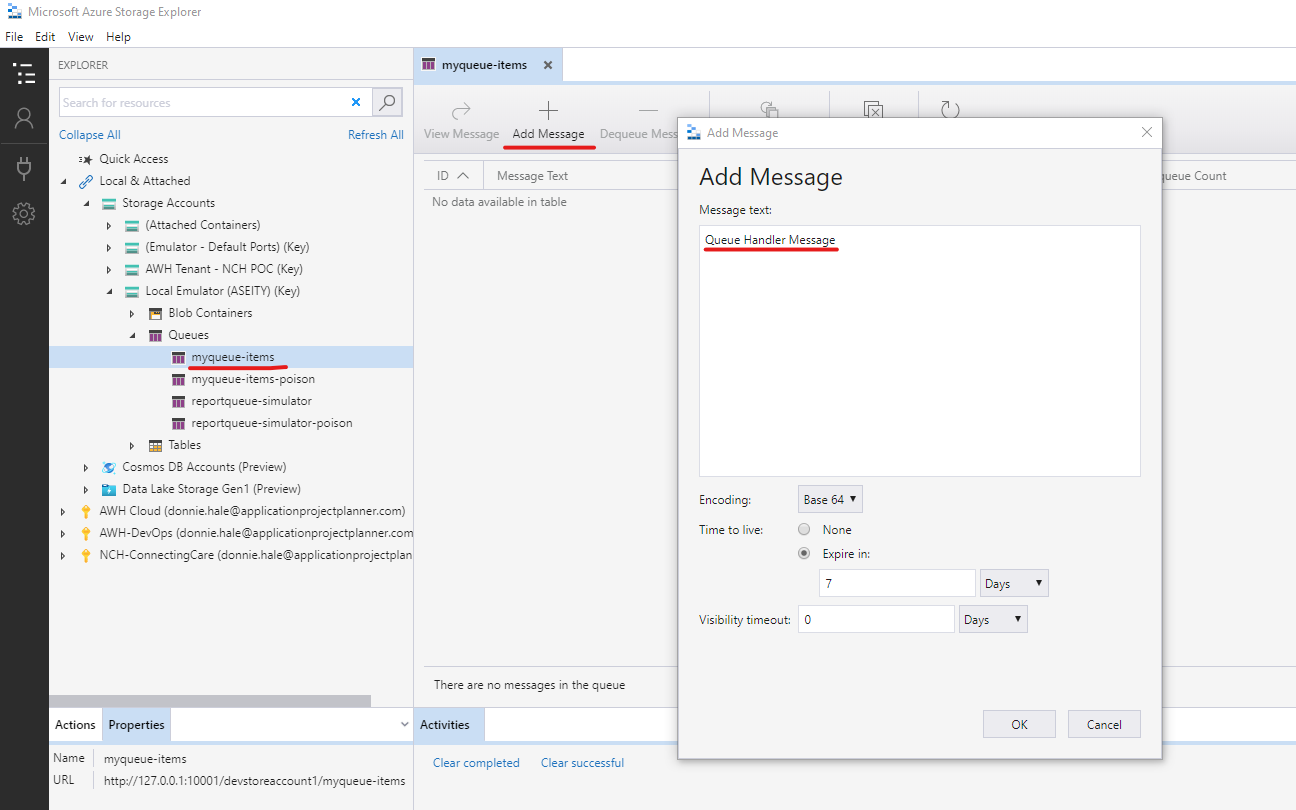Expand the (Attached Containers) node
The width and height of the screenshot is (1296, 810).
tap(109, 225)
